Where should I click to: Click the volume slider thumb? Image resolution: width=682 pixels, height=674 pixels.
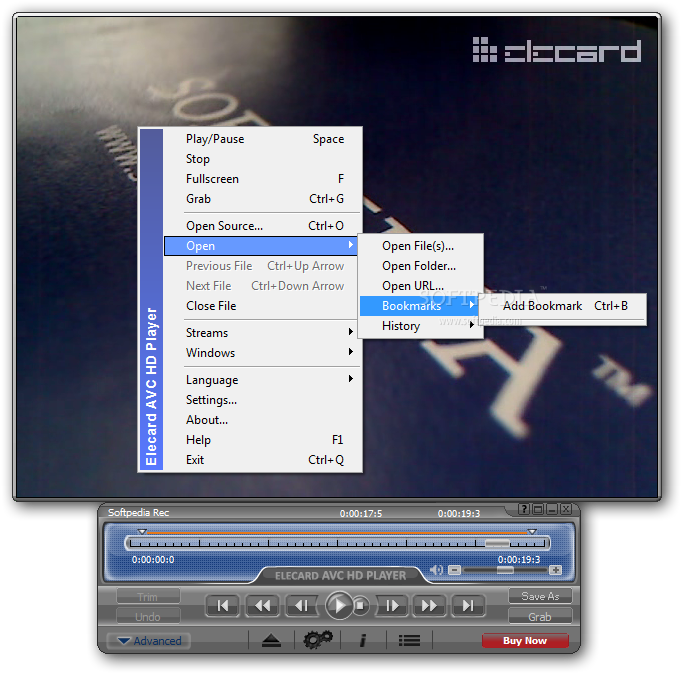[505, 570]
